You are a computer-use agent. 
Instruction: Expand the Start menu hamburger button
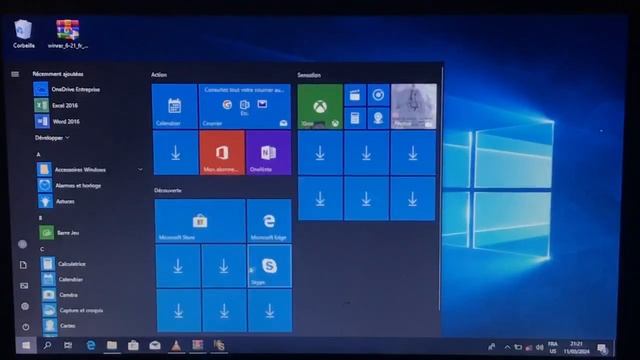point(15,74)
